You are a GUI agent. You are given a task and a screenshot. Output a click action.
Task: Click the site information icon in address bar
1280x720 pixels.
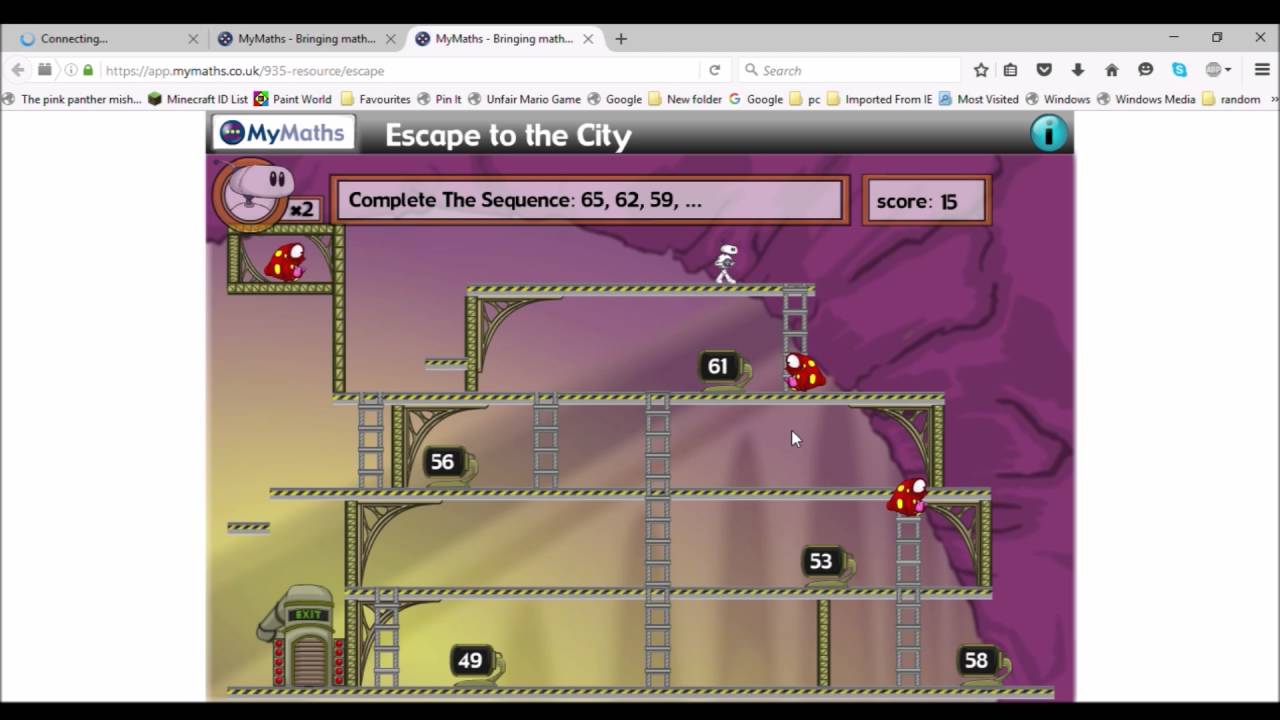(x=71, y=70)
